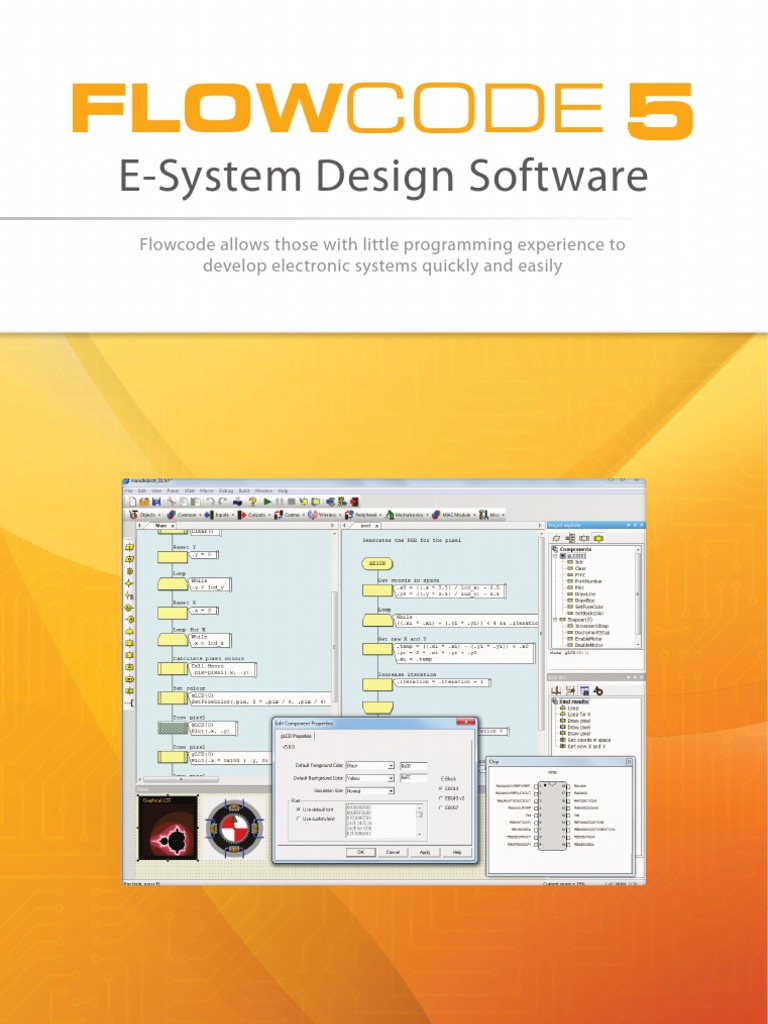Image resolution: width=768 pixels, height=1024 pixels.
Task: Select the gLCD Properties tab in dialog
Action: pyautogui.click(x=296, y=736)
